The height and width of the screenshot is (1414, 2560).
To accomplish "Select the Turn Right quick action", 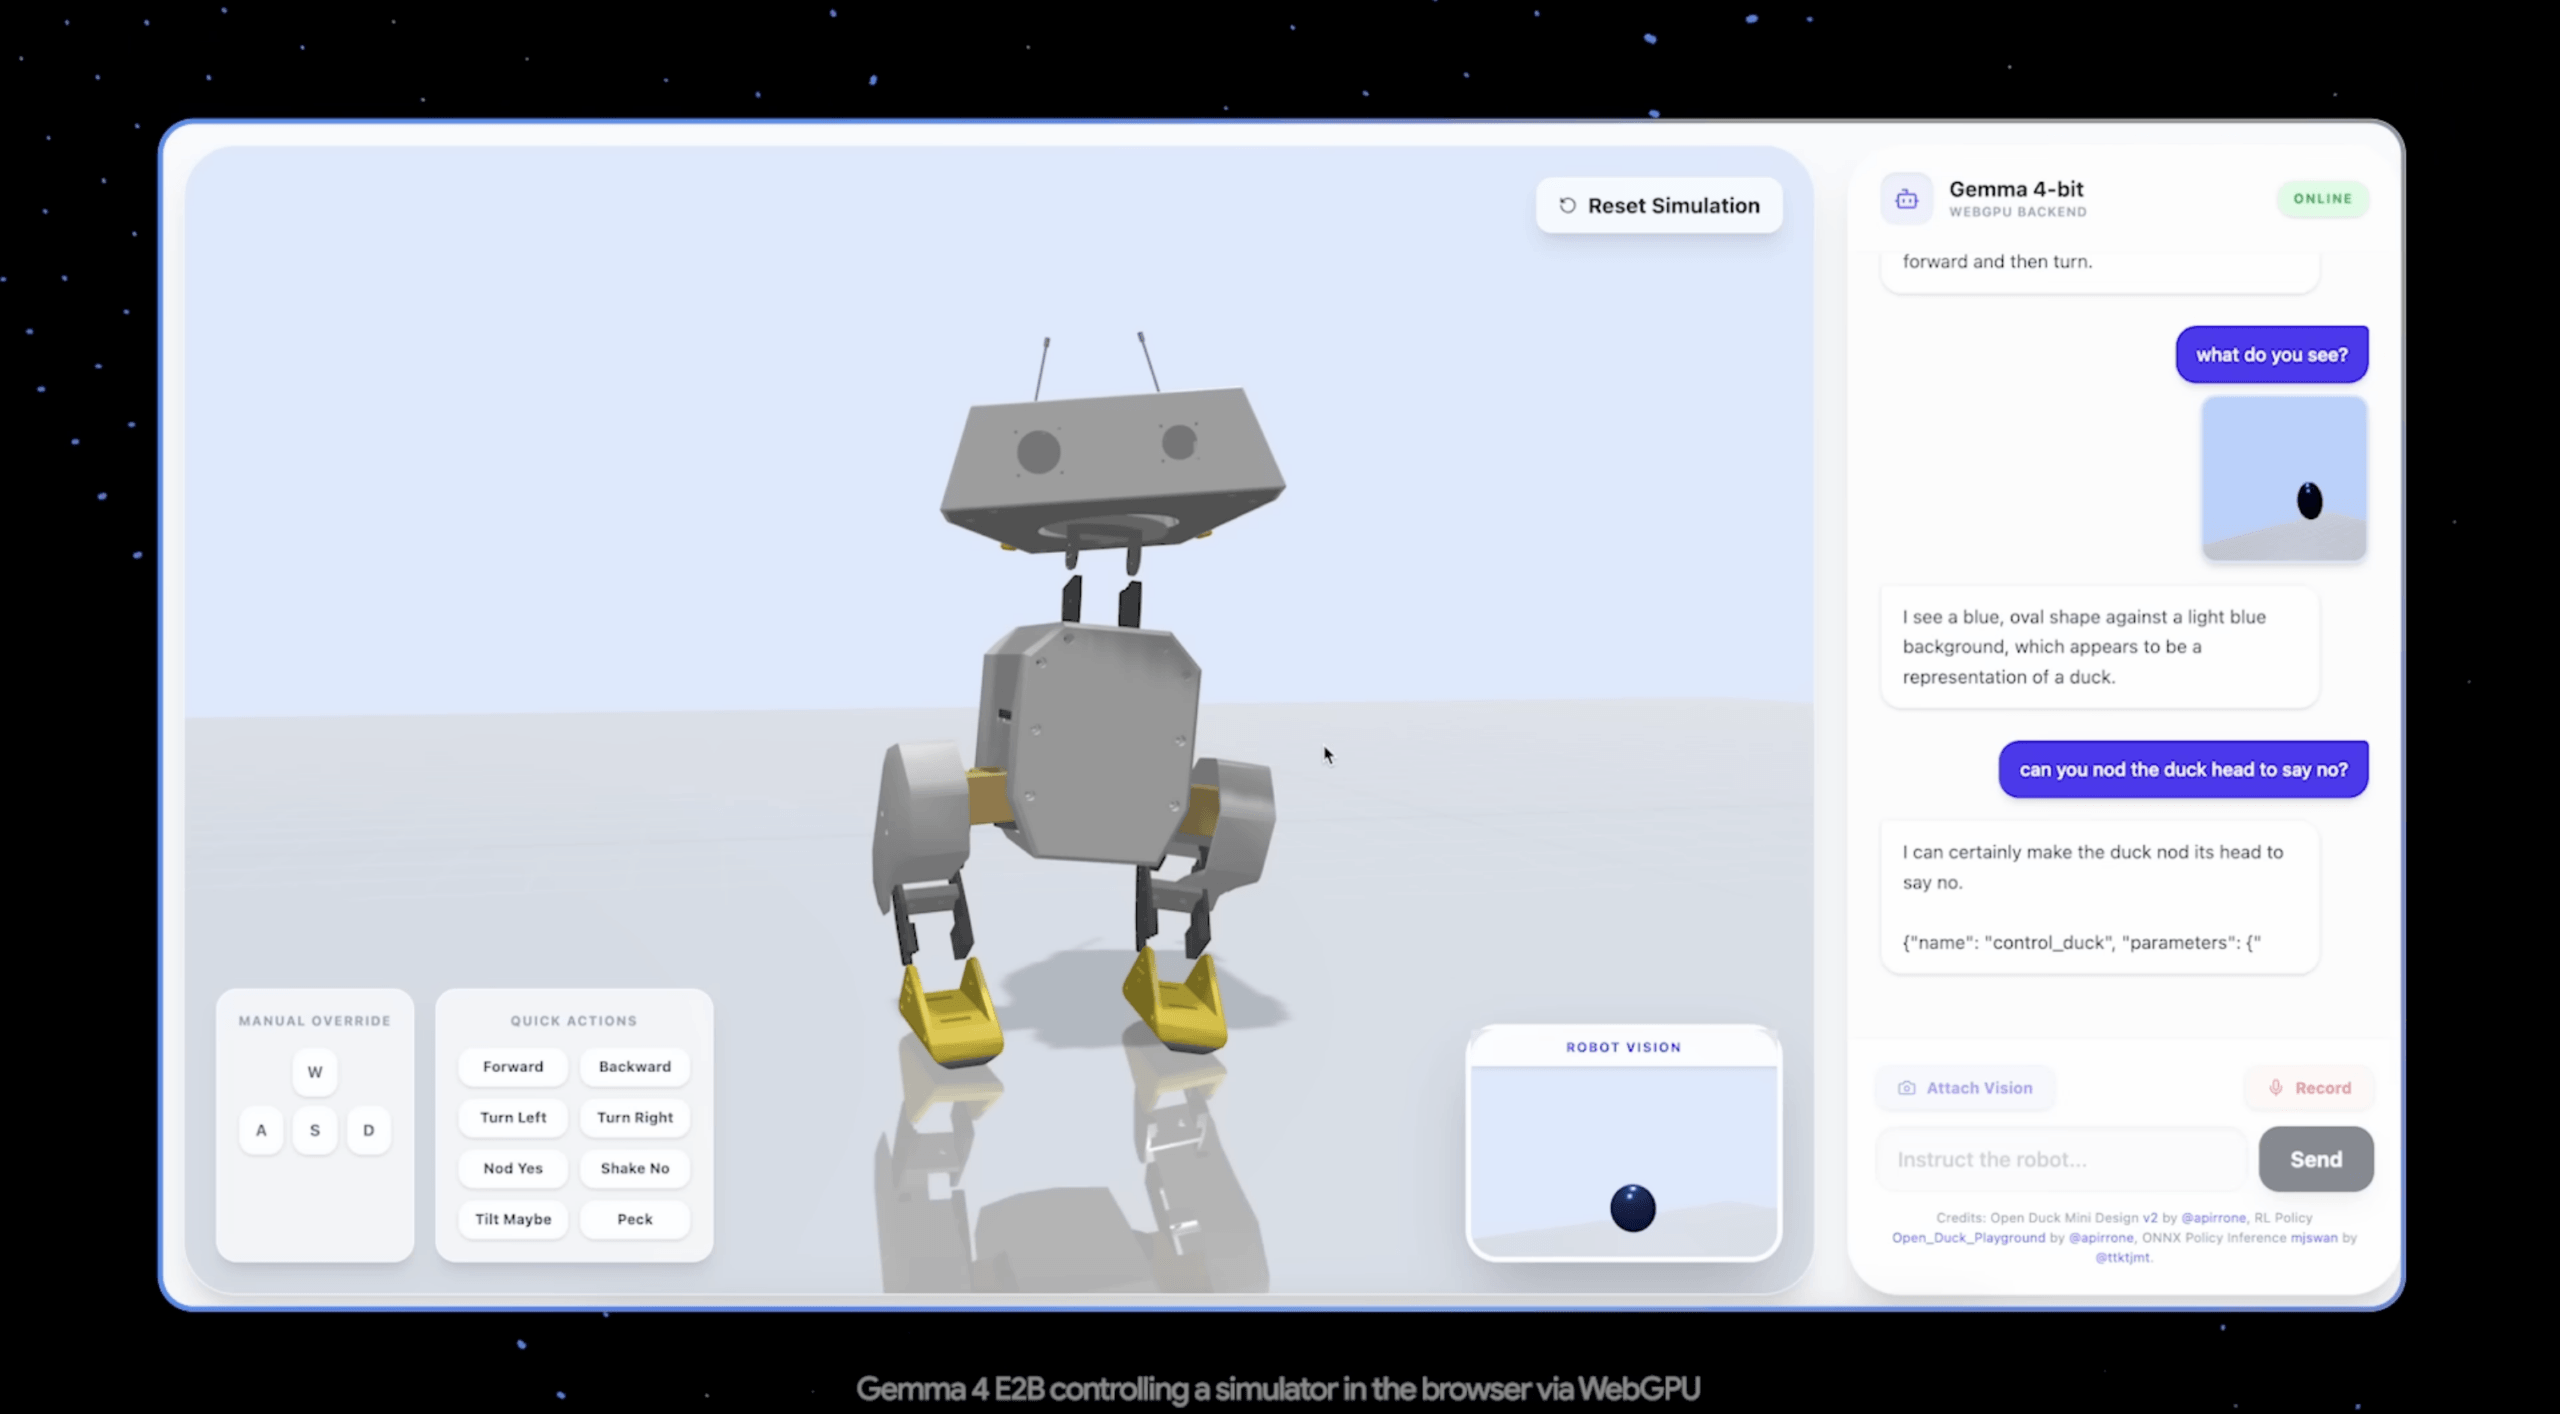I will click(634, 1117).
